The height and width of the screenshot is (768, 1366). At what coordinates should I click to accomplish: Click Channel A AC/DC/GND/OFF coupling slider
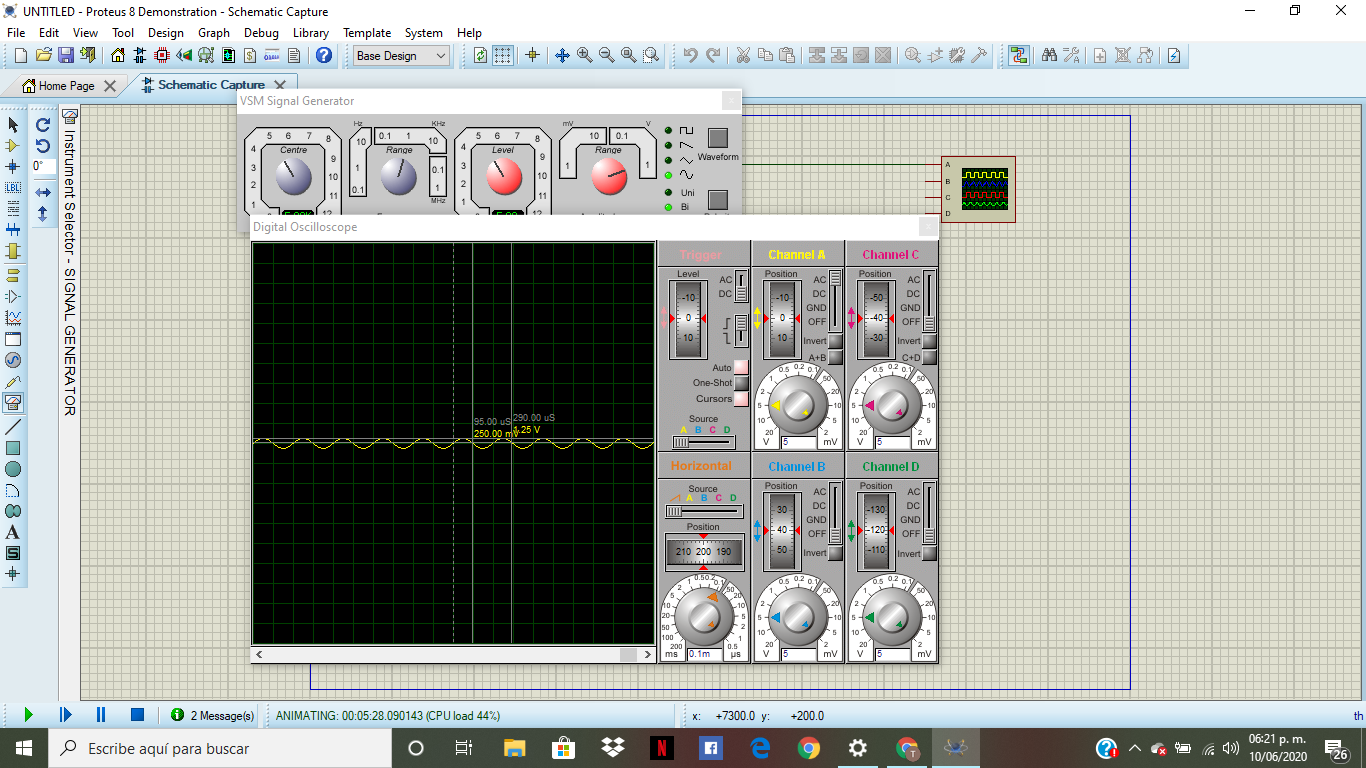pyautogui.click(x=835, y=302)
